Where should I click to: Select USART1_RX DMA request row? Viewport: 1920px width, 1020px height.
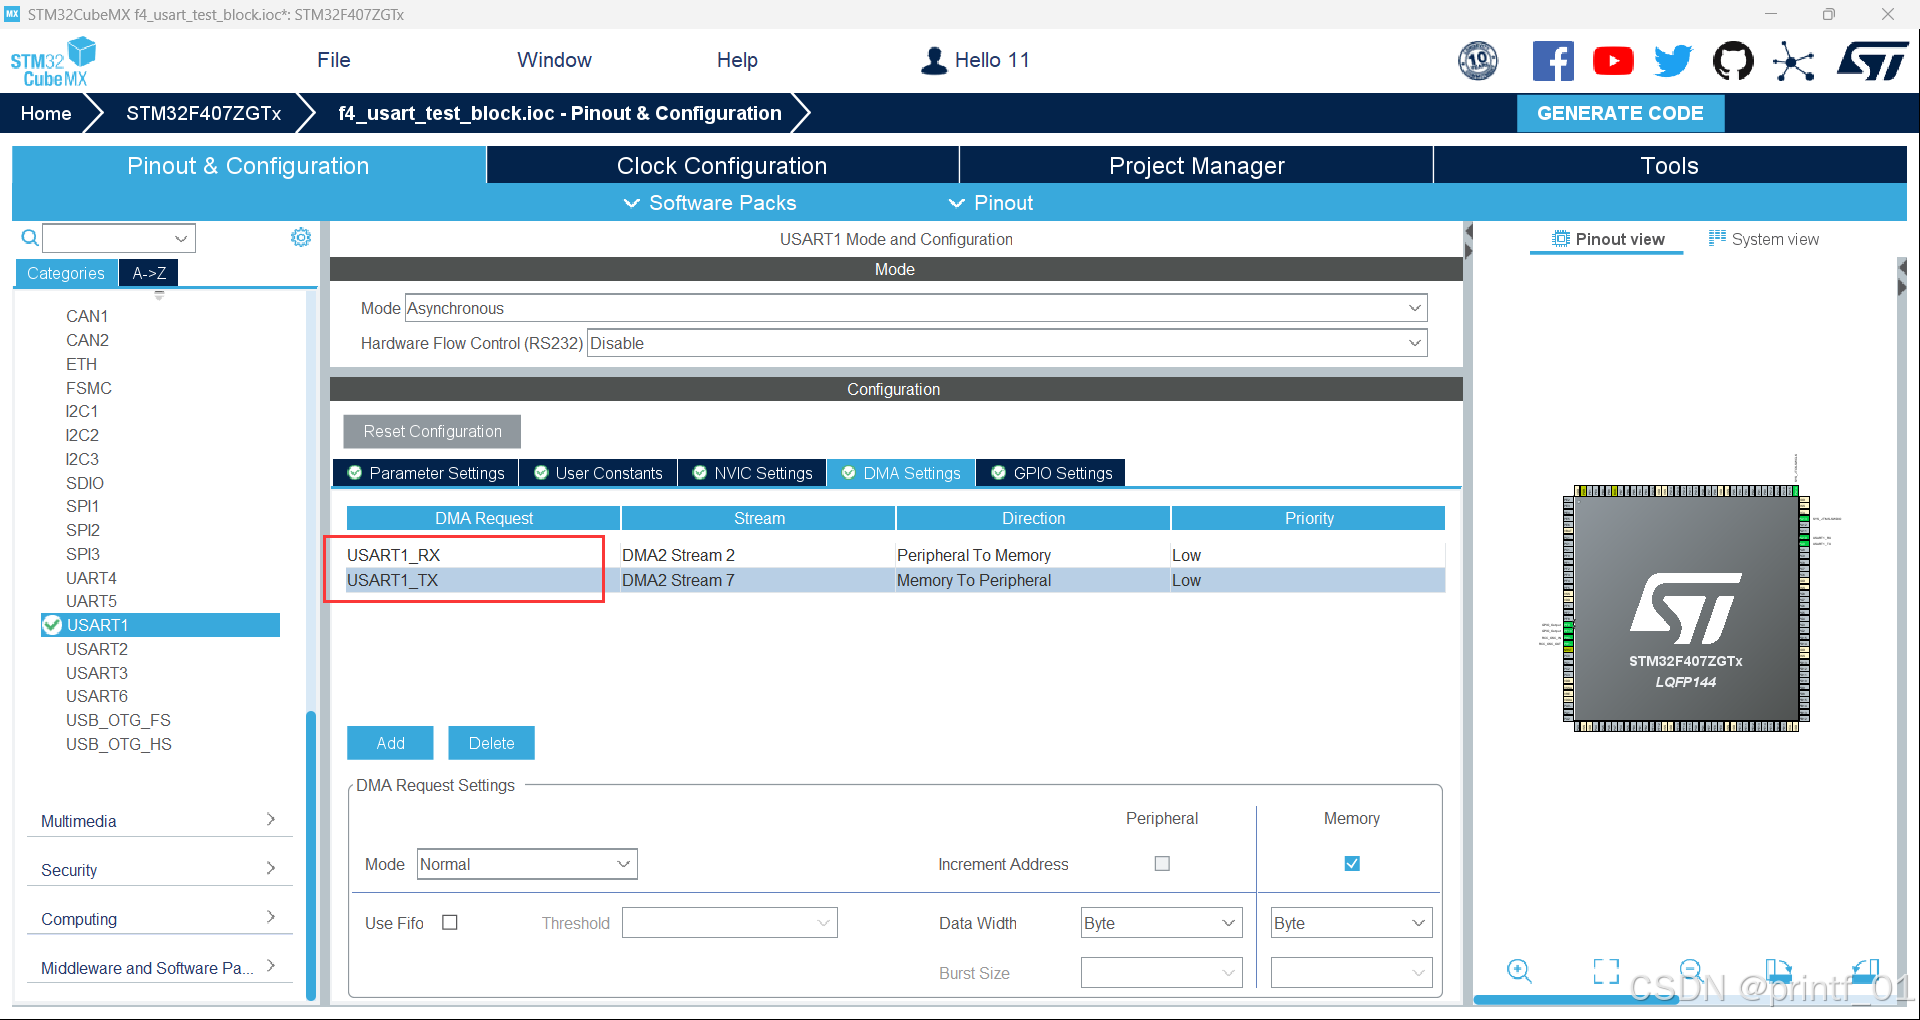pyautogui.click(x=895, y=555)
